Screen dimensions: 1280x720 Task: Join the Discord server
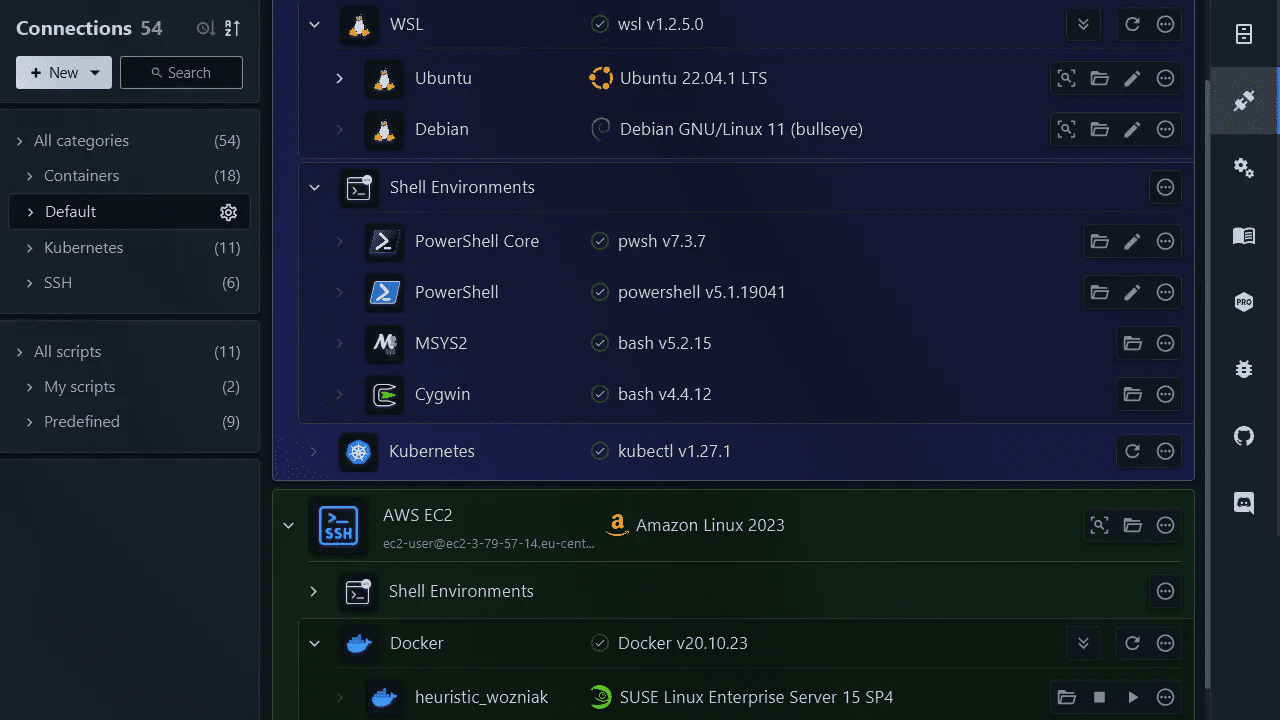[x=1243, y=503]
